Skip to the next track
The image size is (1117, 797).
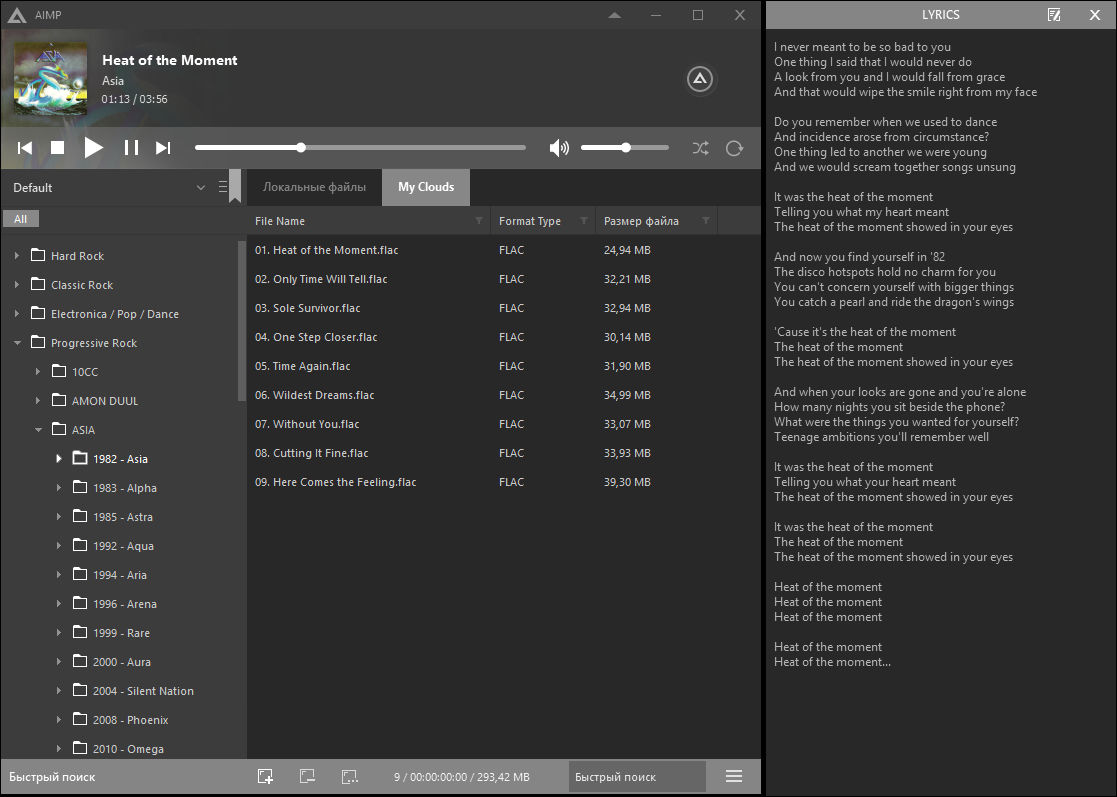click(163, 148)
